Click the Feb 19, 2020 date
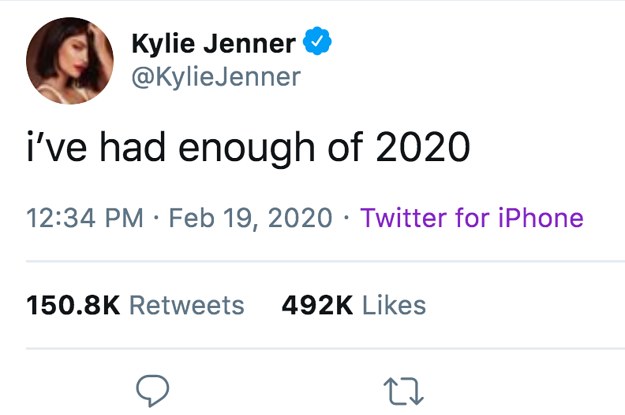The width and height of the screenshot is (625, 415). [250, 218]
